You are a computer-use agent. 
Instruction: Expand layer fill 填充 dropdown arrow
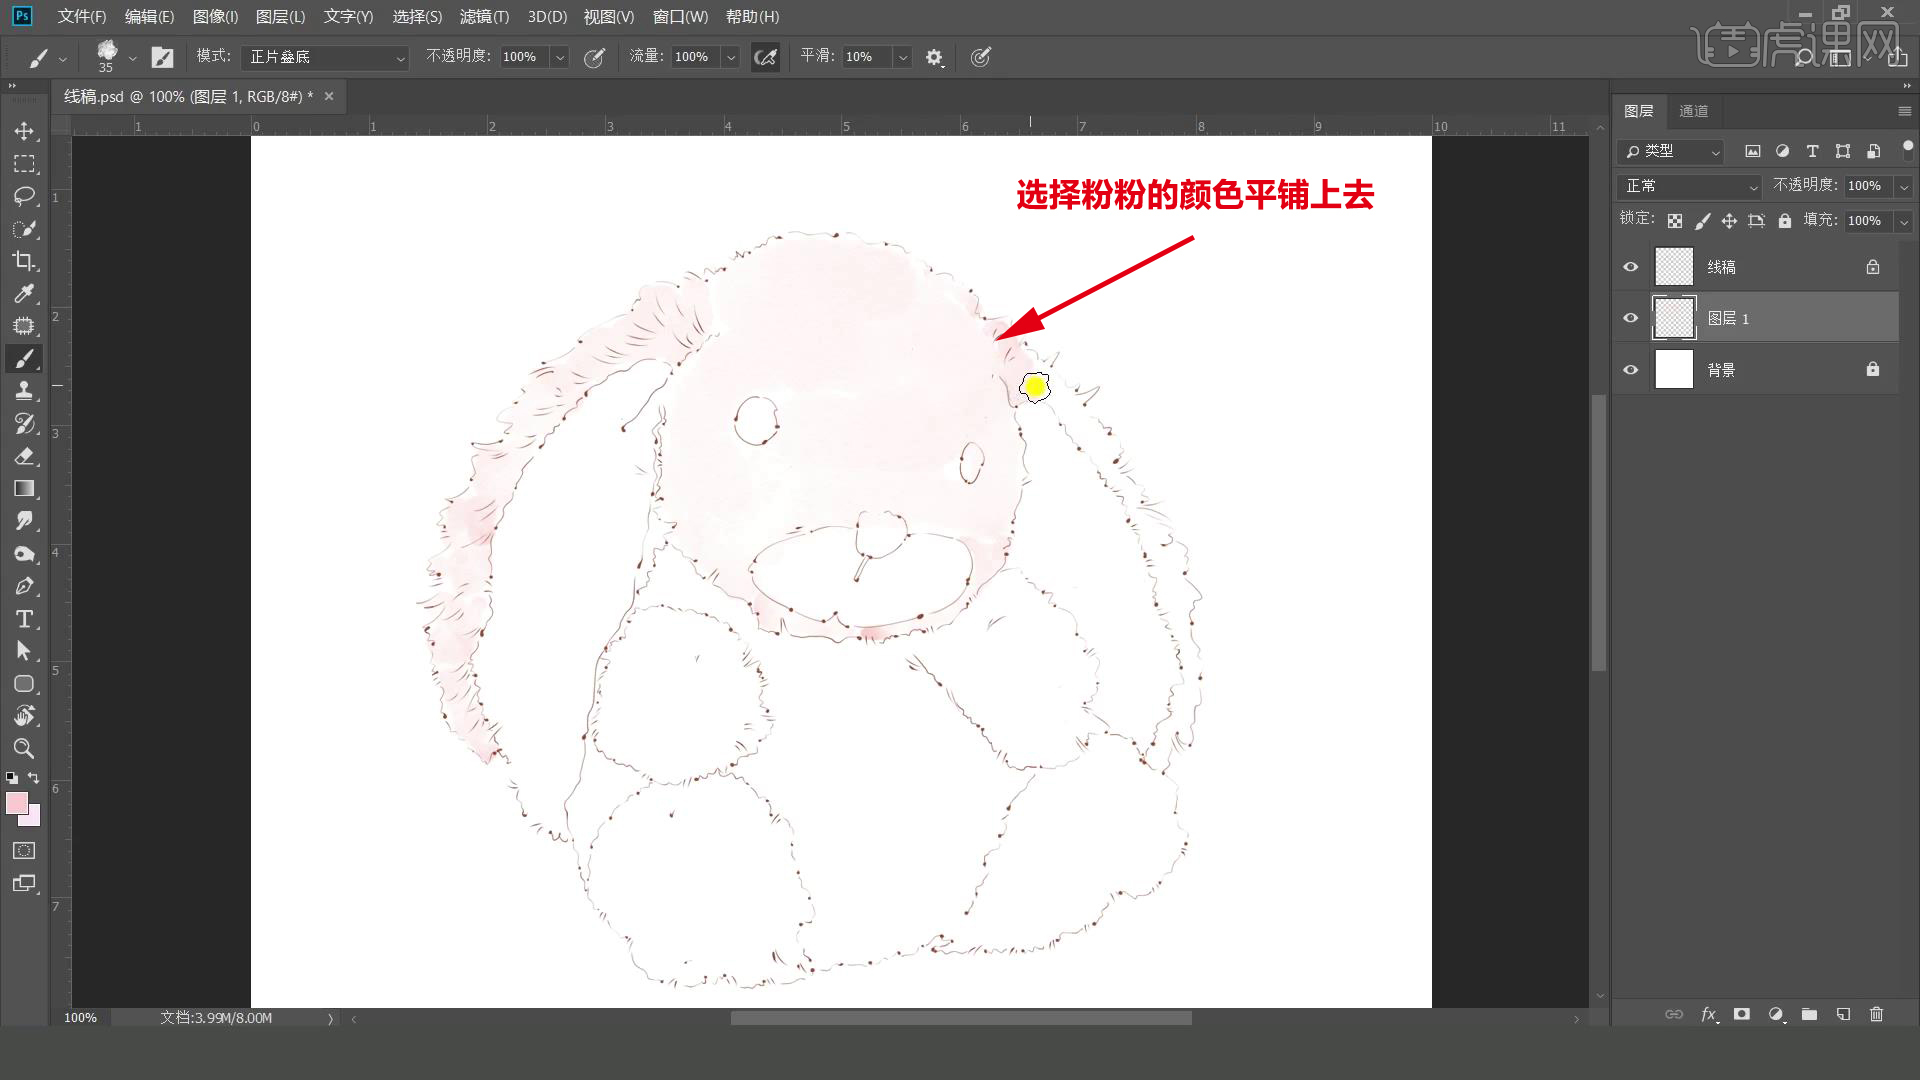point(1904,221)
